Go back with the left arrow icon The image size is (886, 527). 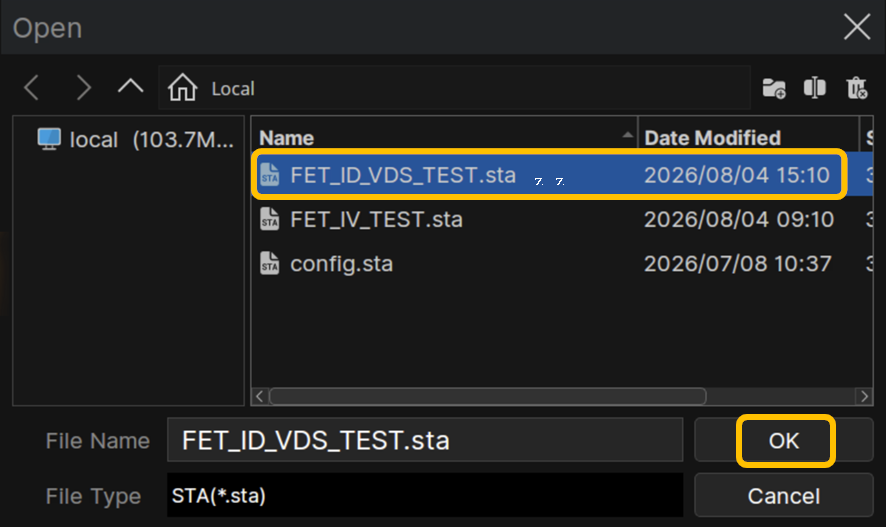pos(32,88)
